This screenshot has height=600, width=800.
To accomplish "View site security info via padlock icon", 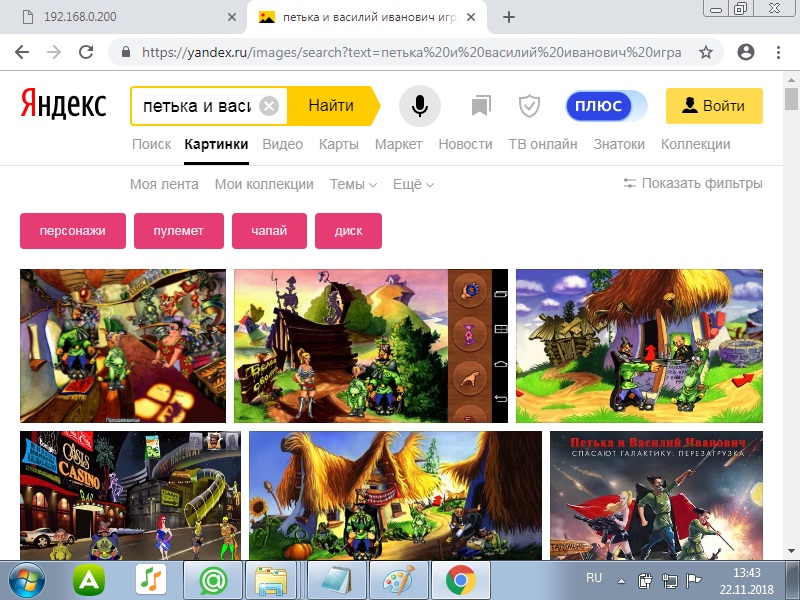I will click(126, 52).
